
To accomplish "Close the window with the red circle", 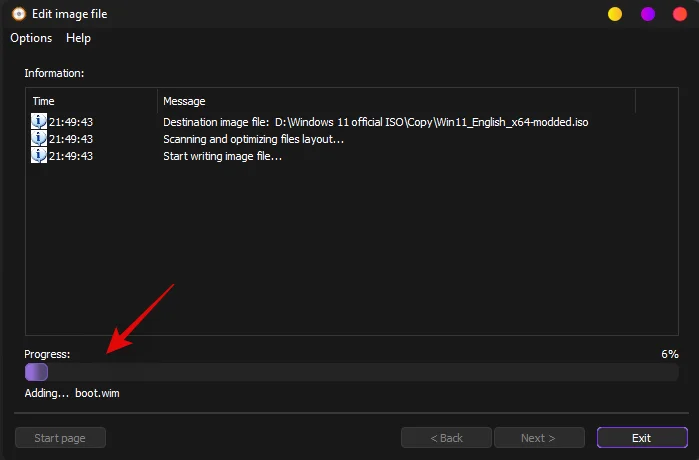I will point(679,14).
